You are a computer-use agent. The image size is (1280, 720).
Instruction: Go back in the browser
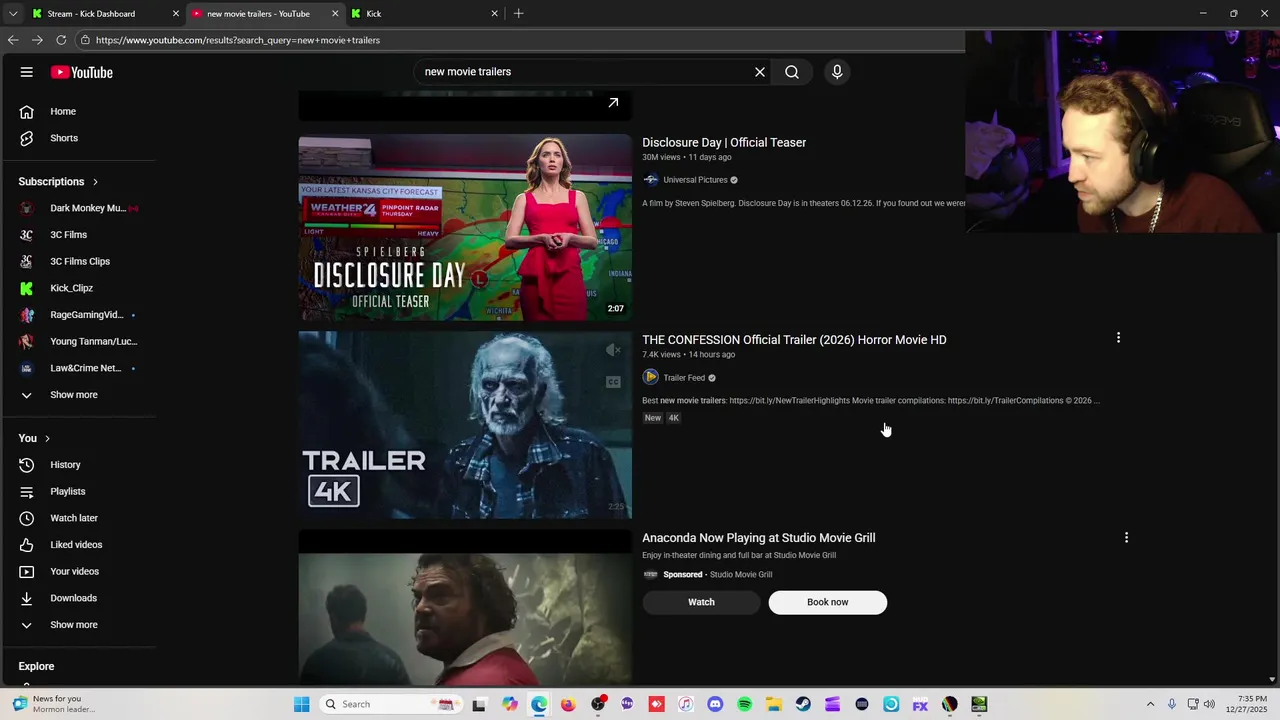click(13, 40)
